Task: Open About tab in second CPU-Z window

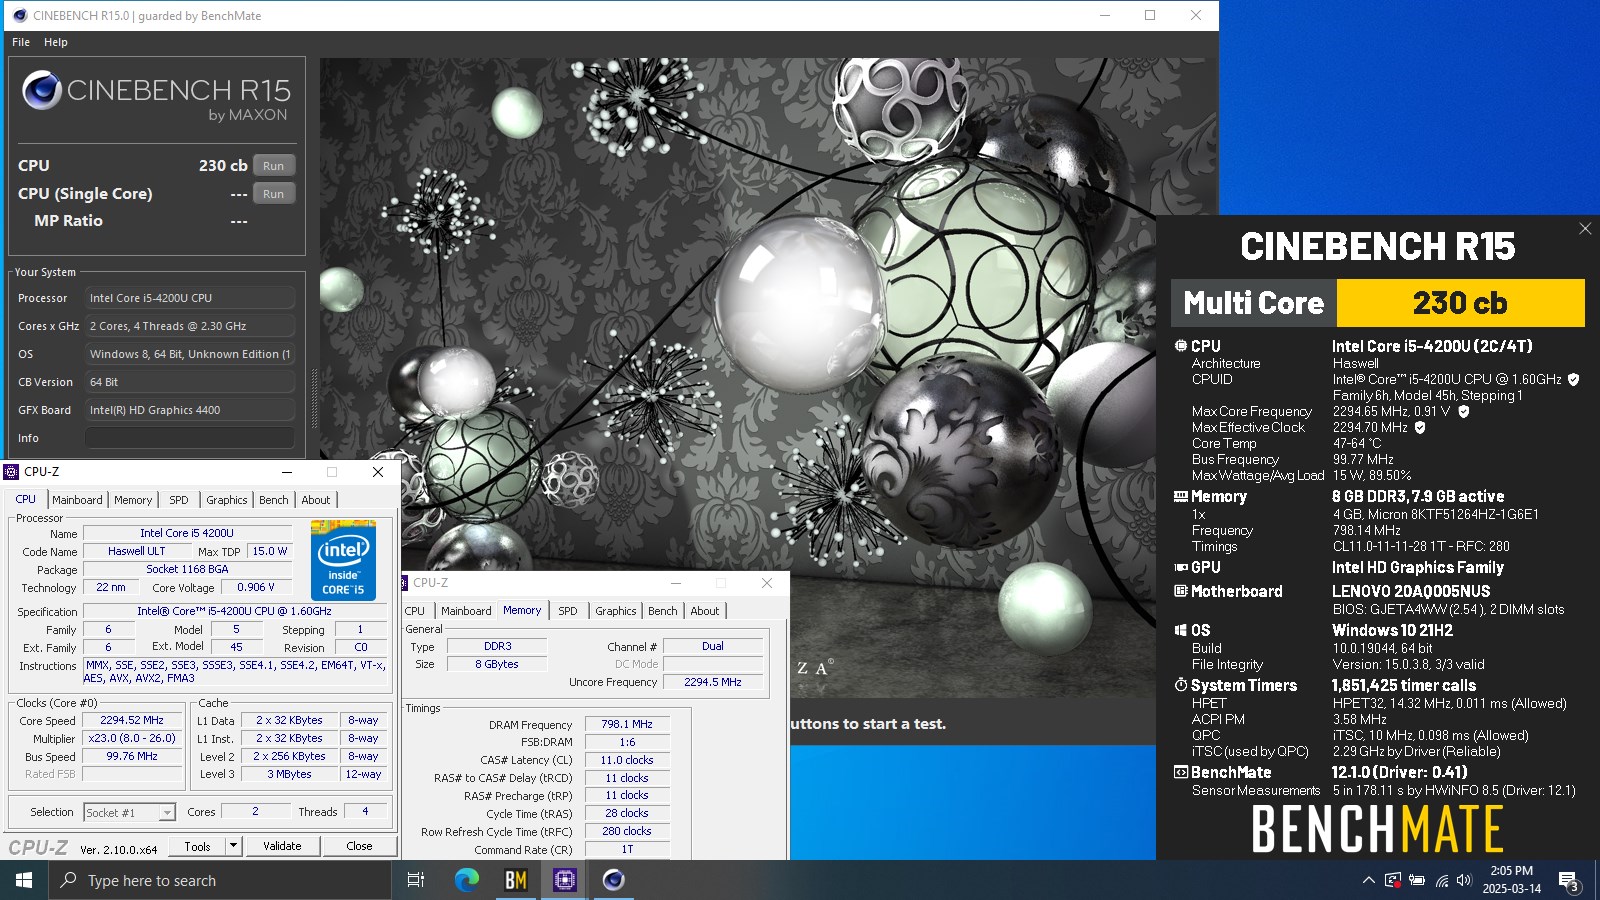Action: tap(705, 611)
